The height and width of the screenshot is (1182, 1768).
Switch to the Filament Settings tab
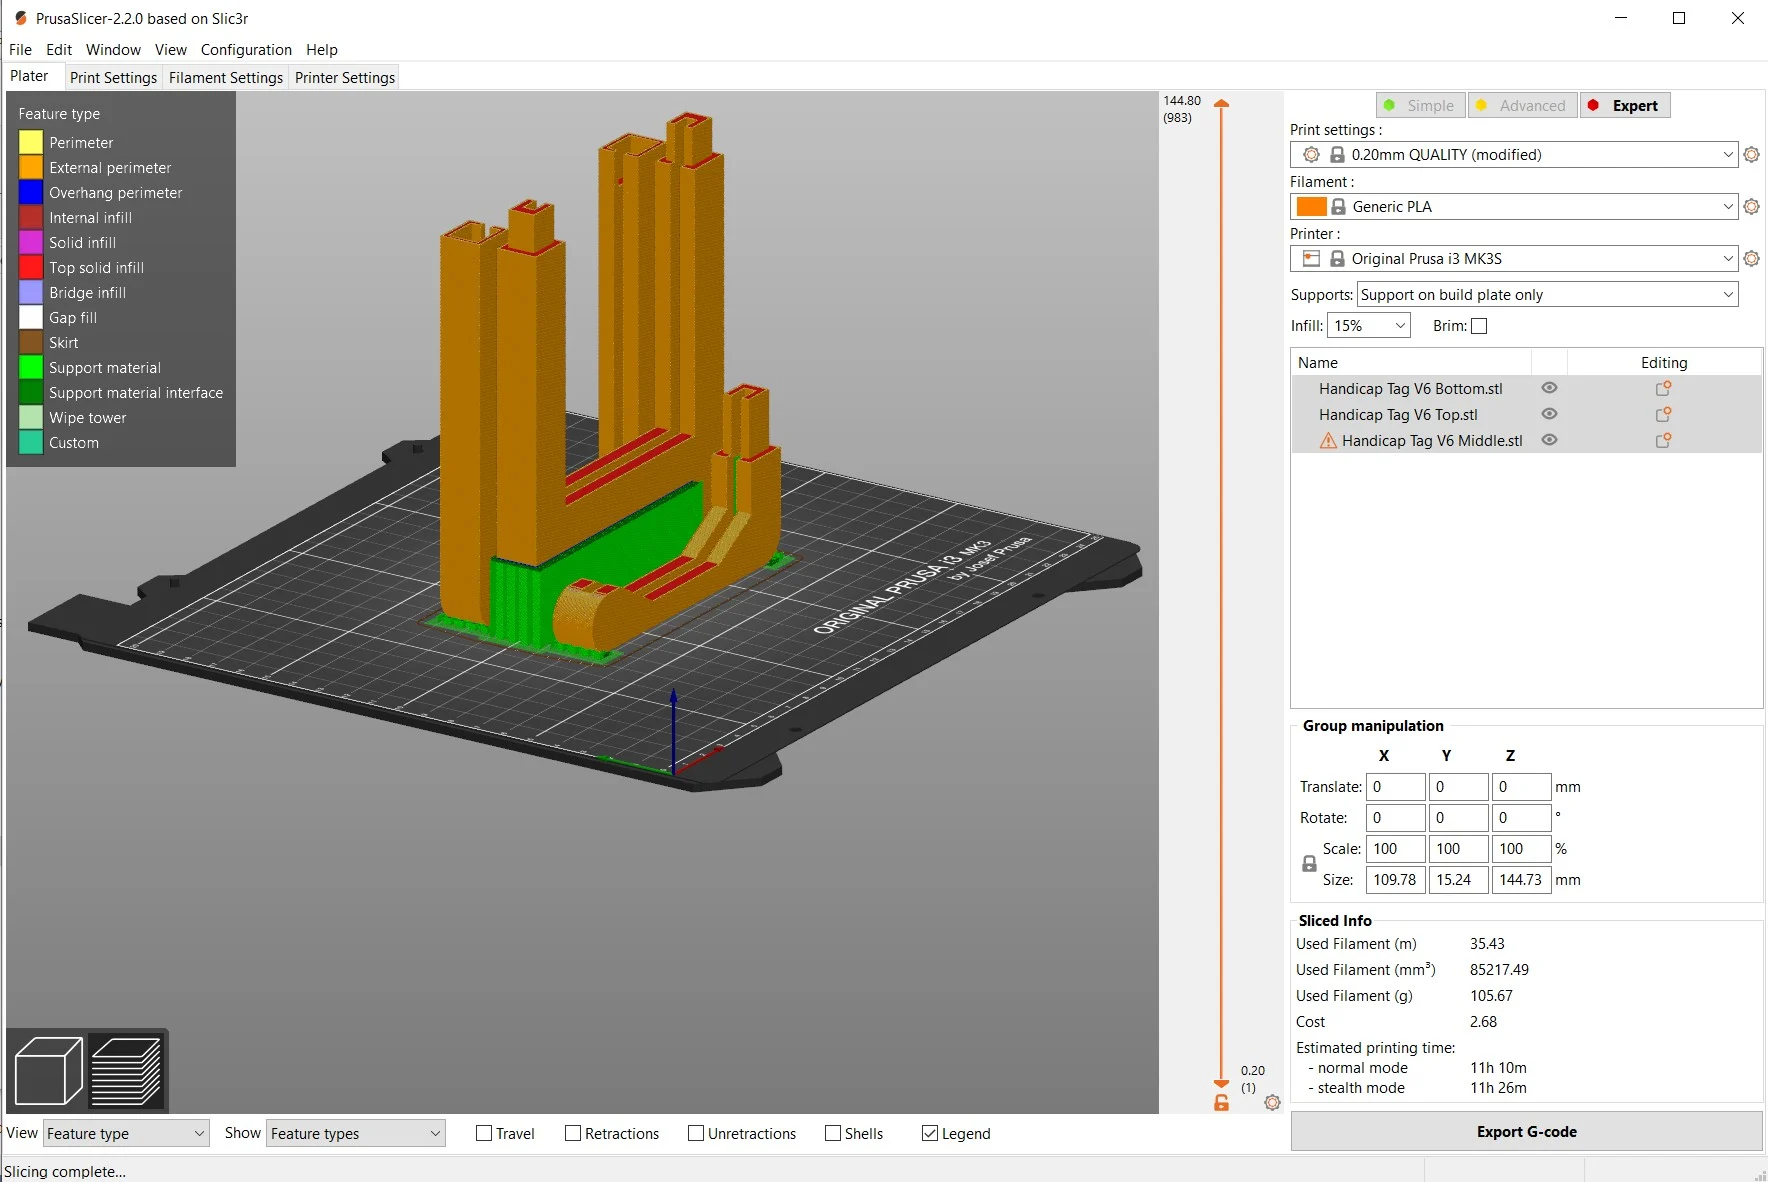coord(226,78)
